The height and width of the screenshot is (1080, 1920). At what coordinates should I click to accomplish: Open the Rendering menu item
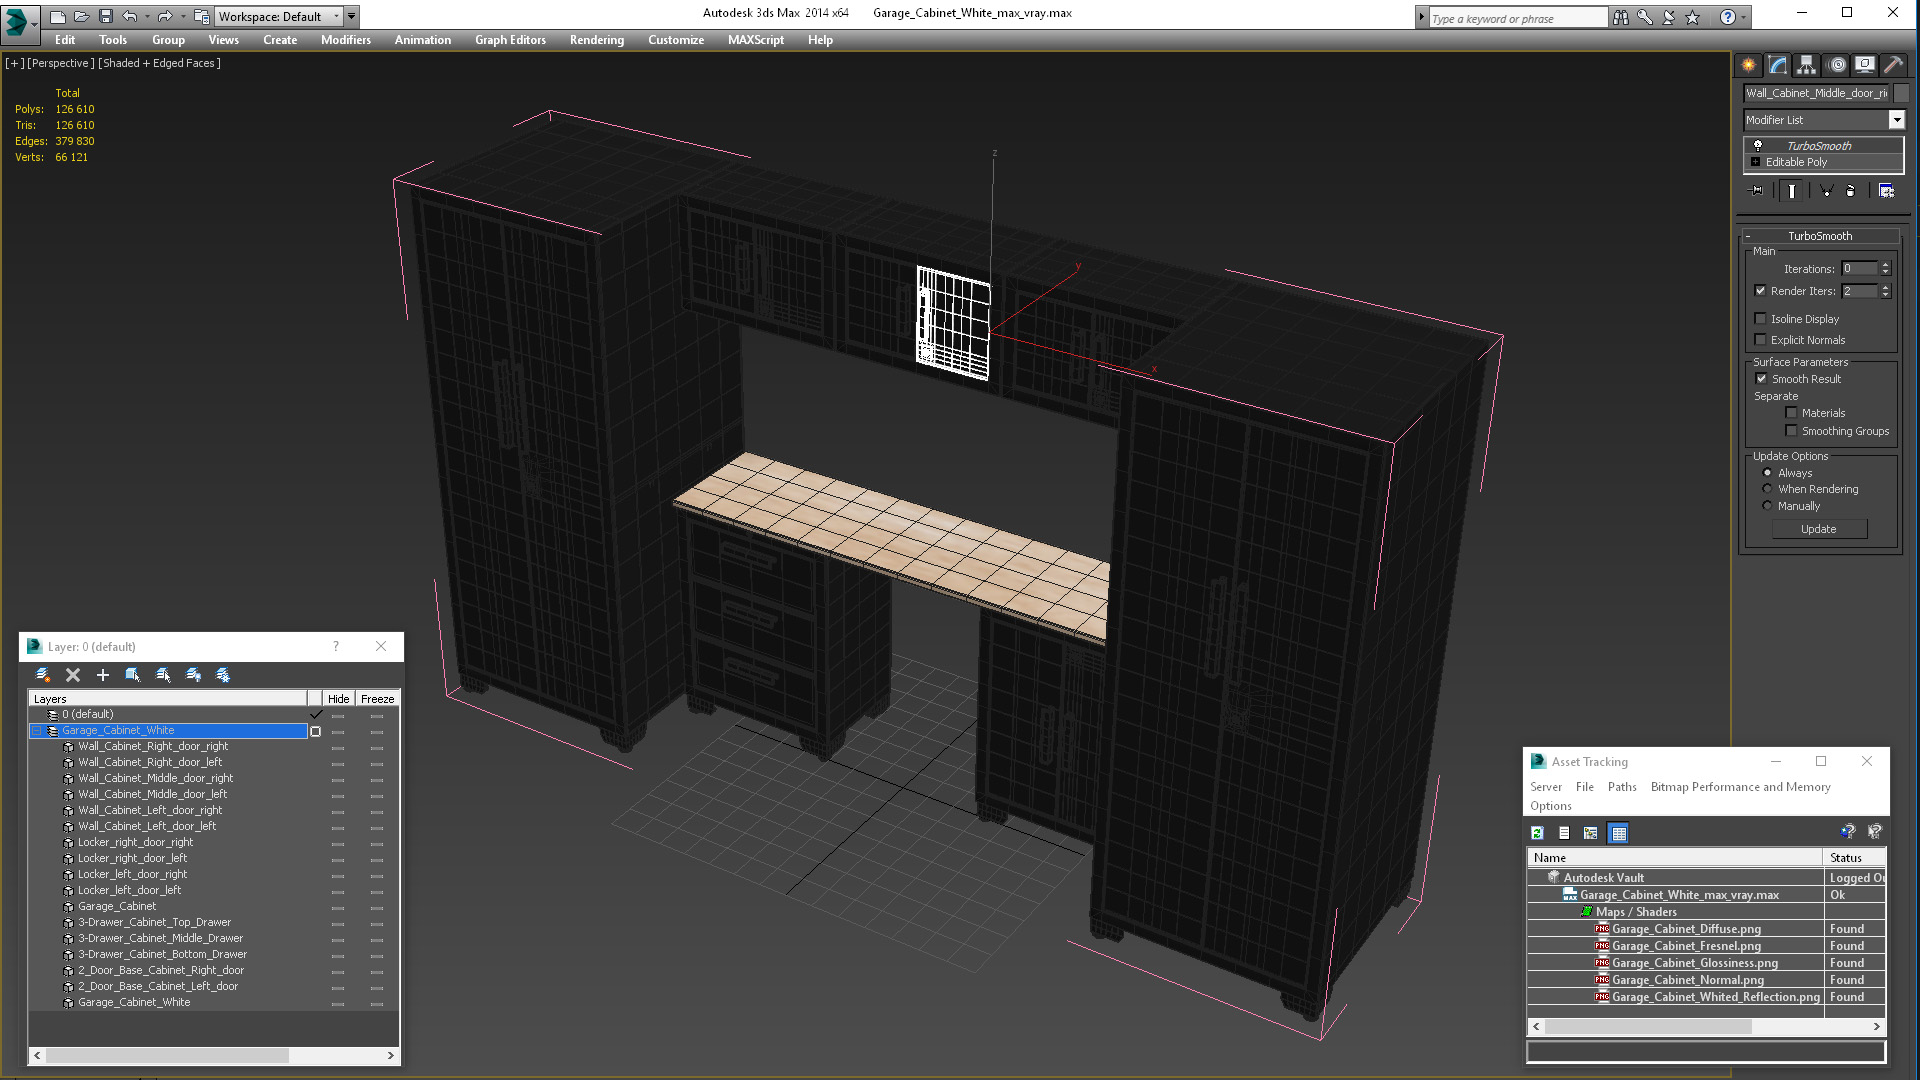[x=596, y=40]
